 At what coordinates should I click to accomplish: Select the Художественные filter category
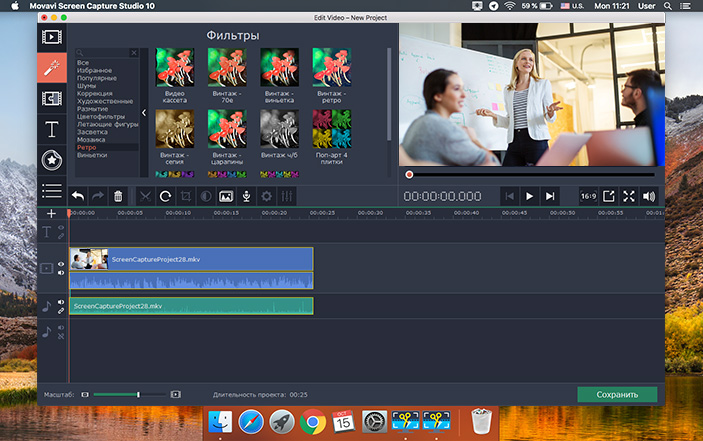pos(105,101)
